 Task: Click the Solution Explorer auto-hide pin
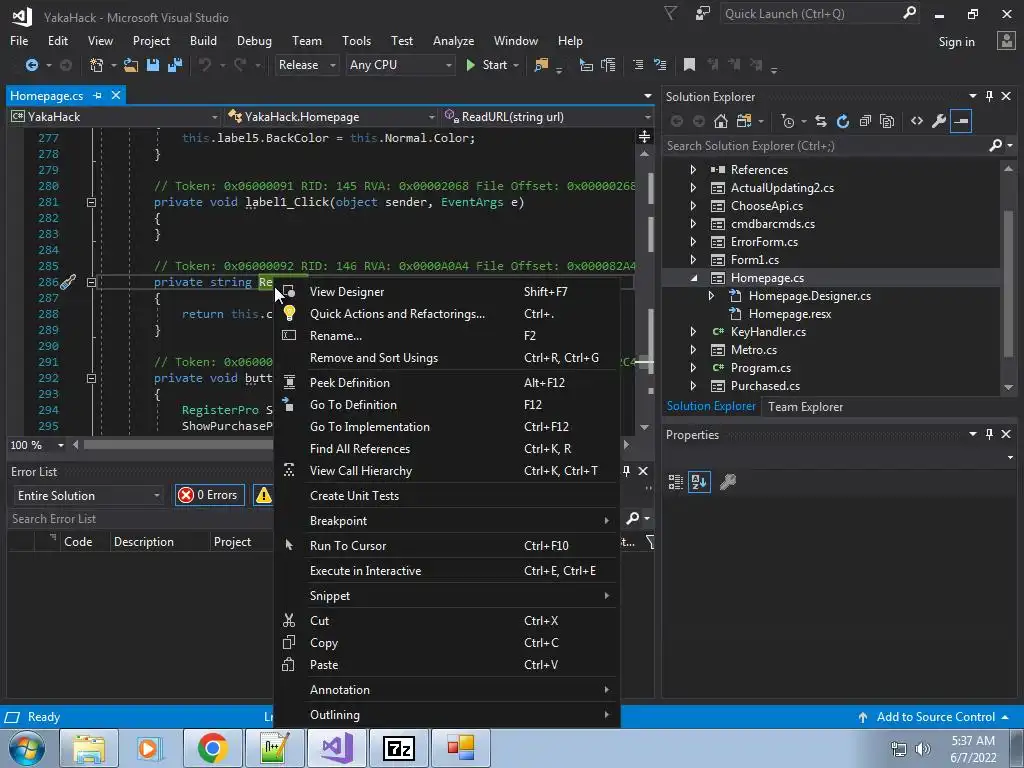(x=989, y=96)
